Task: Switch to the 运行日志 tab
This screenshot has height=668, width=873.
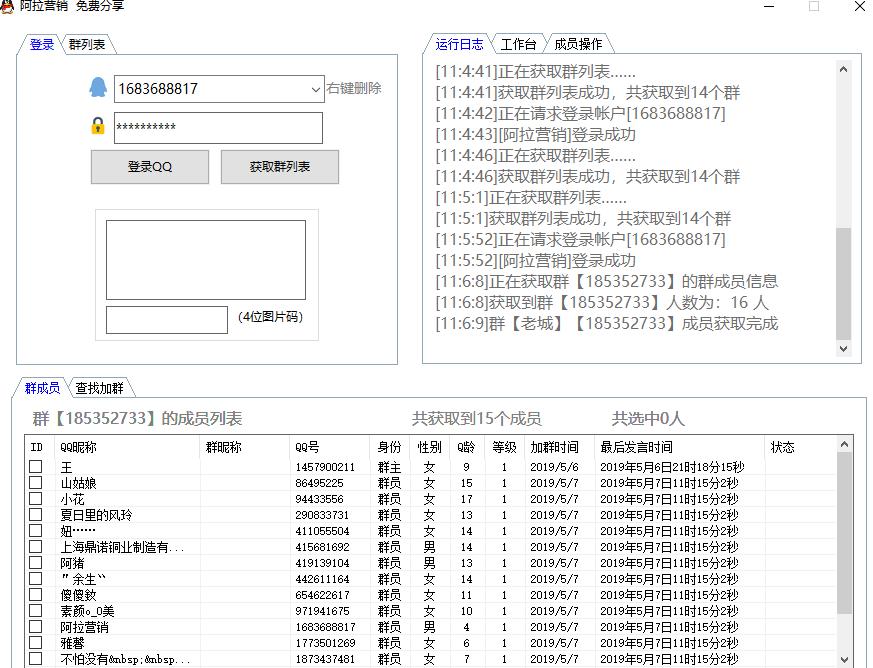Action: 459,45
